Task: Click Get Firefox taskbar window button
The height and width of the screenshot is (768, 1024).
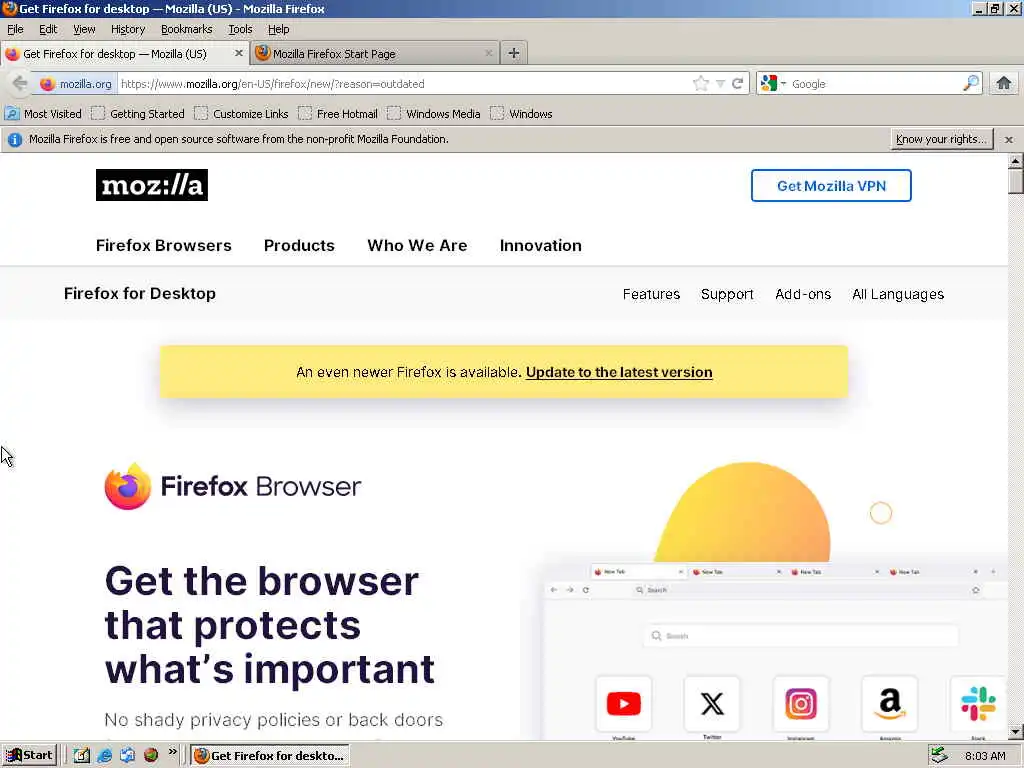Action: pyautogui.click(x=270, y=756)
